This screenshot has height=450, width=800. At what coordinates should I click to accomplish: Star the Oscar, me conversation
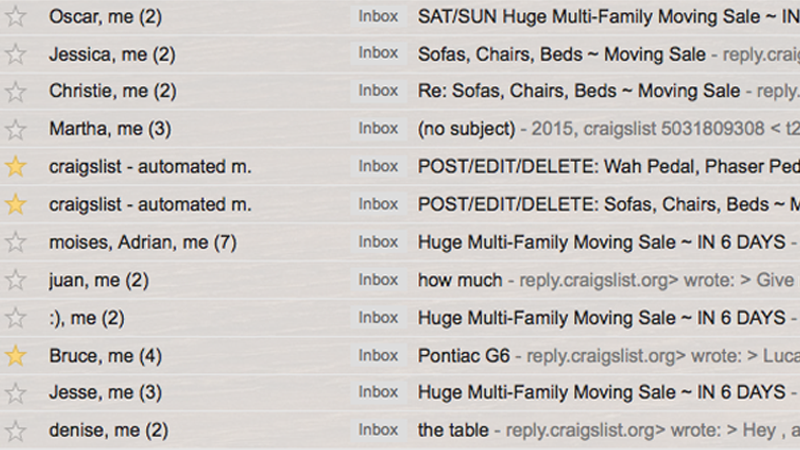16,16
